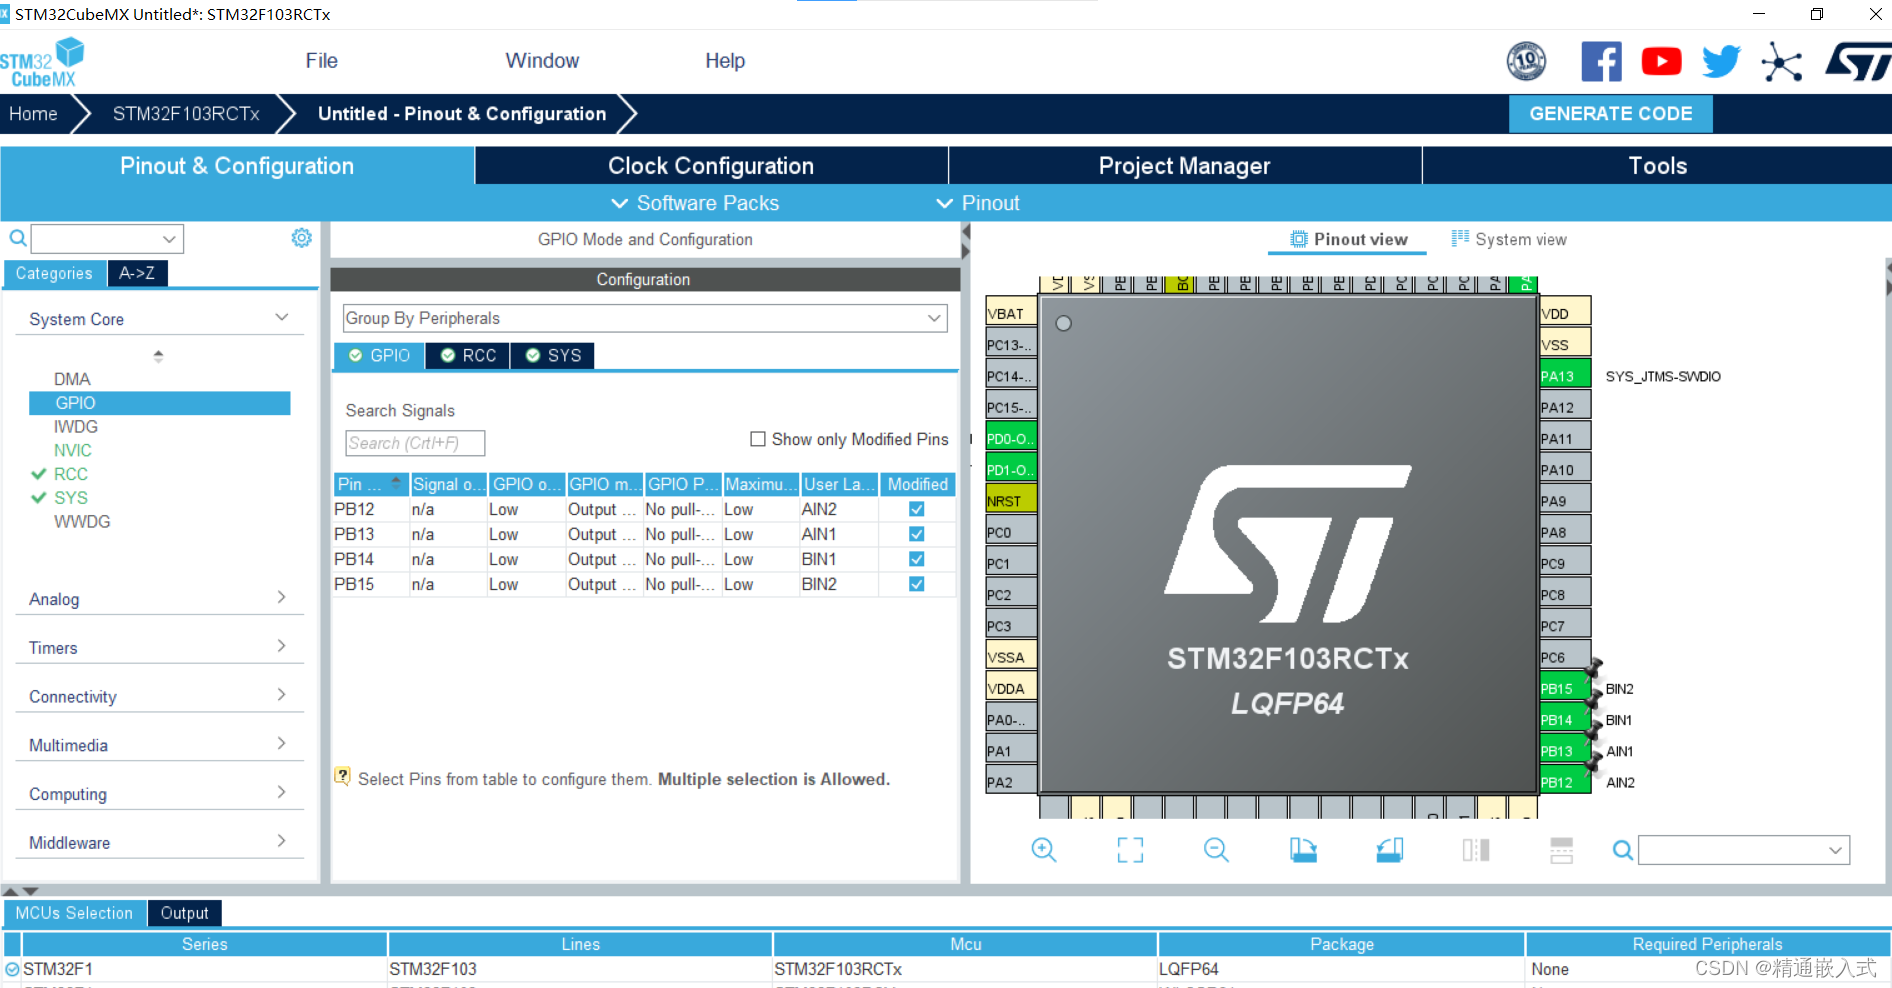1892x988 pixels.
Task: Select the PB15 pin on the chip
Action: pos(1565,688)
